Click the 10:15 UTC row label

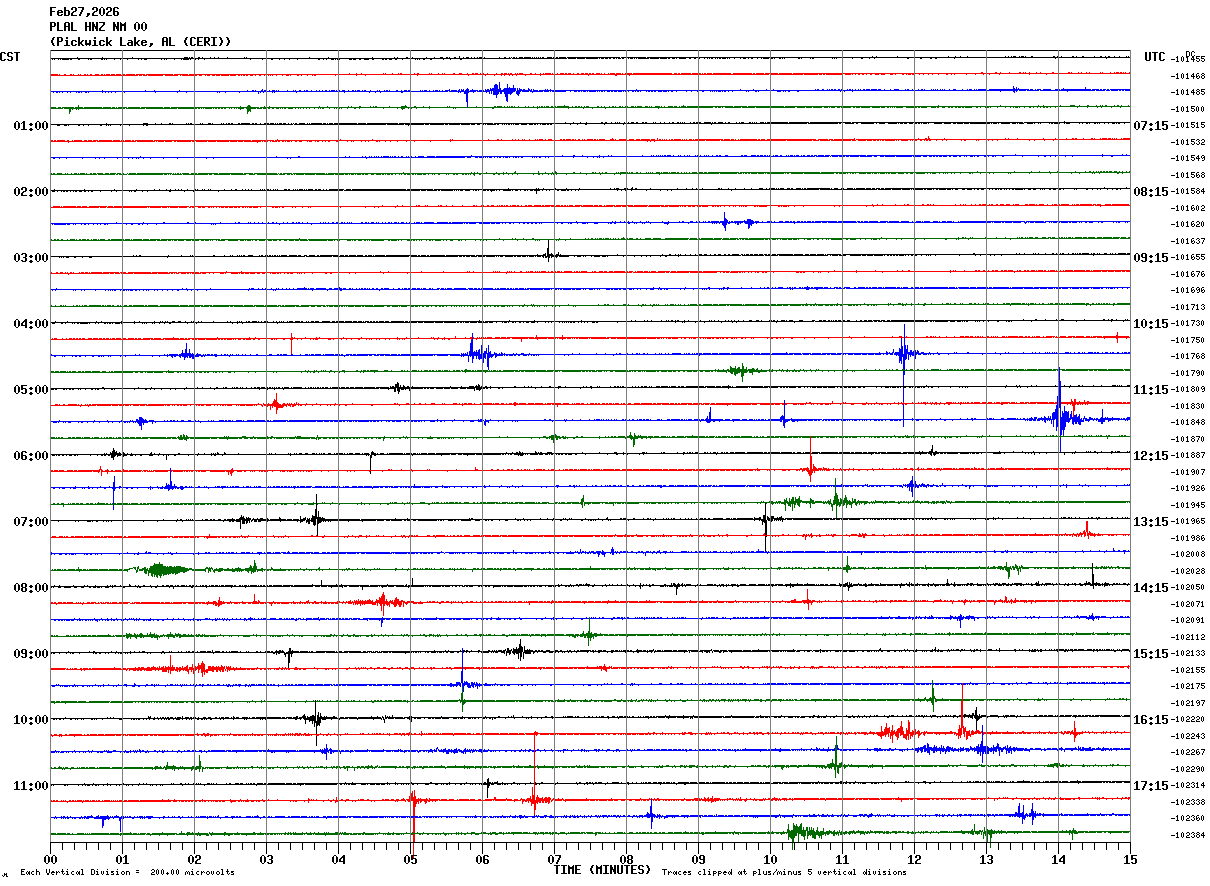(x=1151, y=324)
